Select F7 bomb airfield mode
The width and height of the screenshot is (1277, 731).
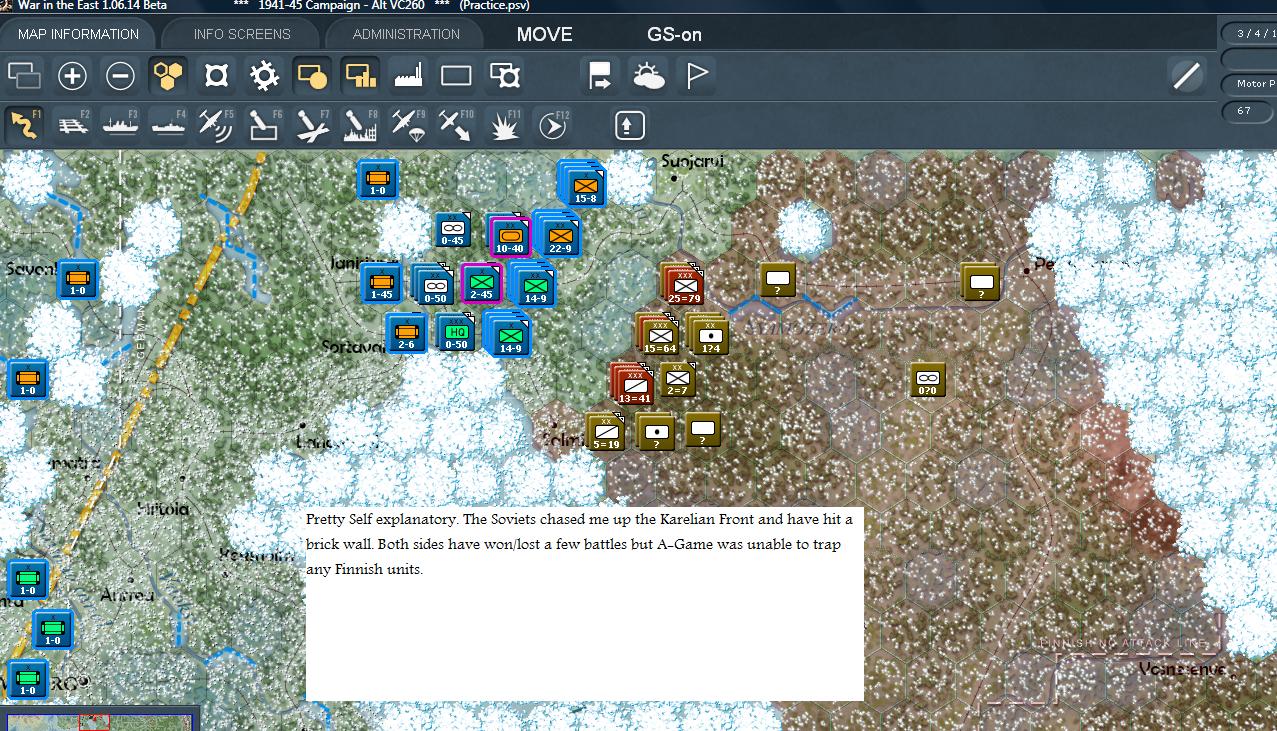(312, 125)
